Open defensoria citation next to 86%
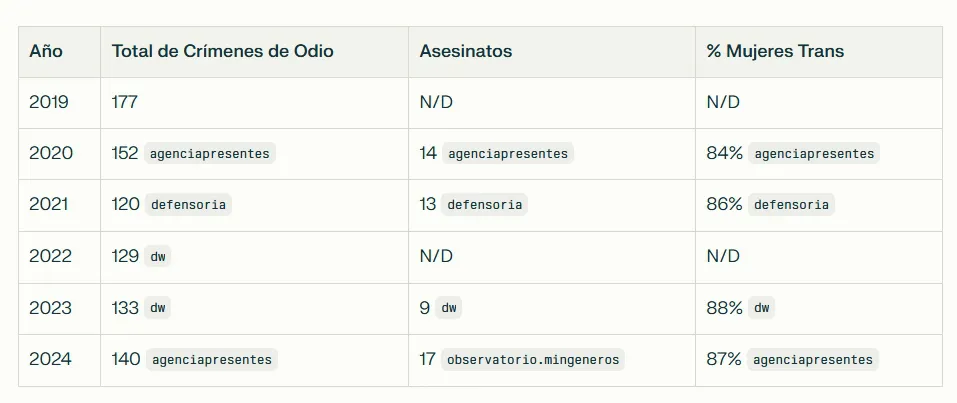 coord(791,205)
